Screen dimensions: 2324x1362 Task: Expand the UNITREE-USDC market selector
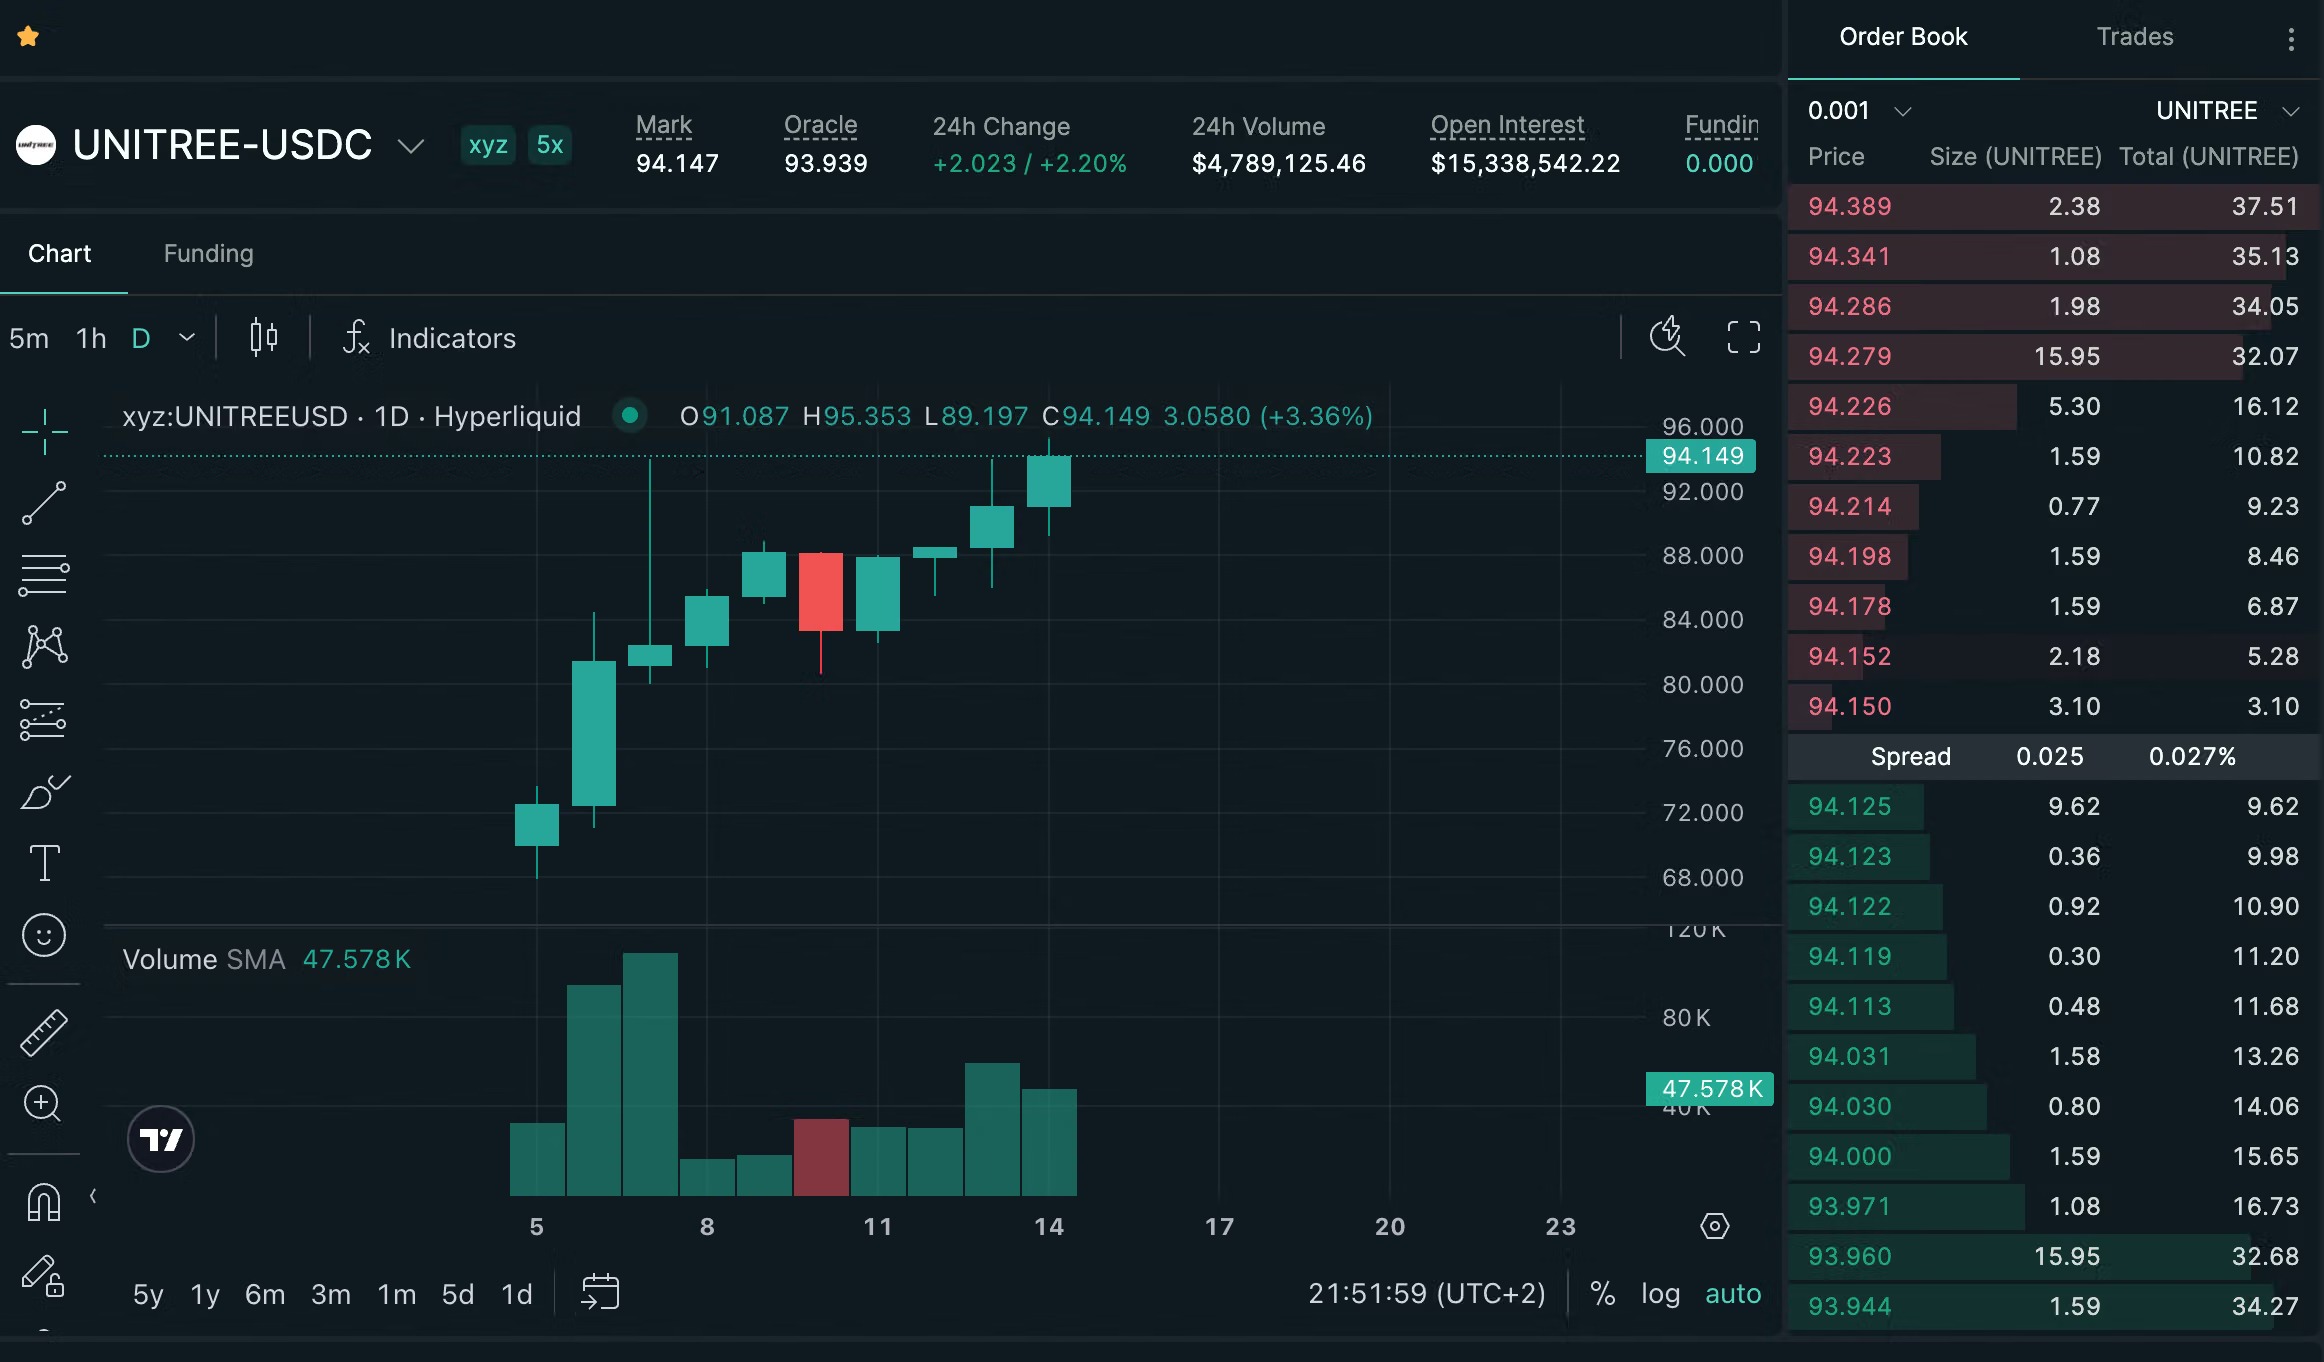(x=411, y=146)
